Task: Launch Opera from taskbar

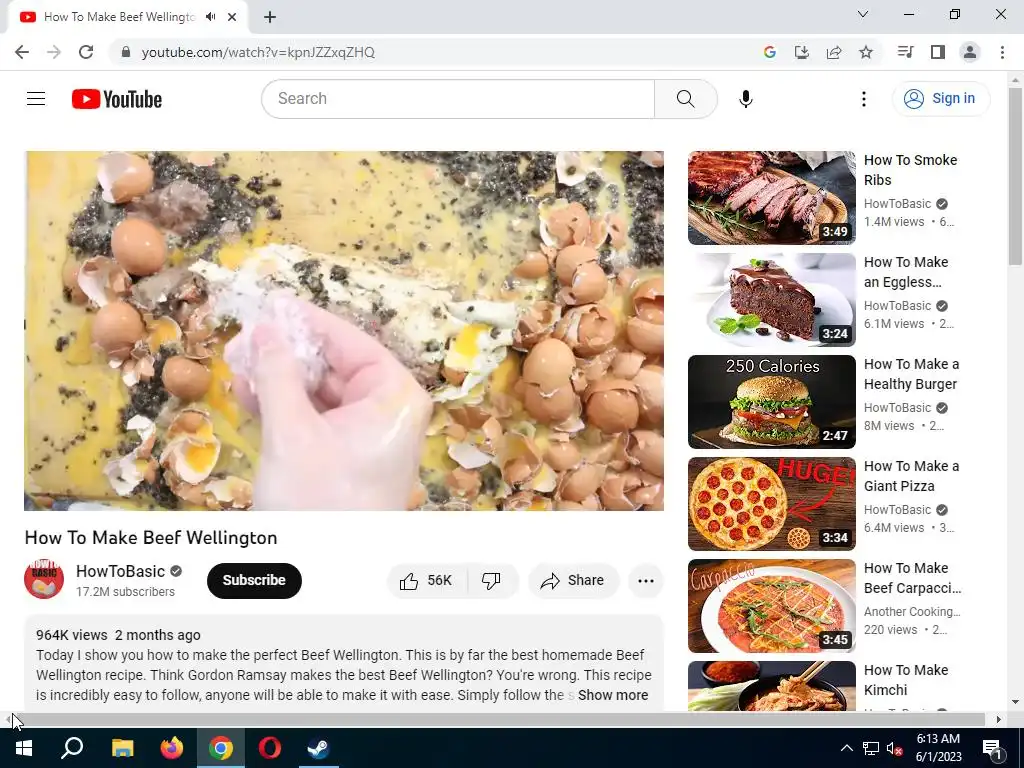Action: 270,748
